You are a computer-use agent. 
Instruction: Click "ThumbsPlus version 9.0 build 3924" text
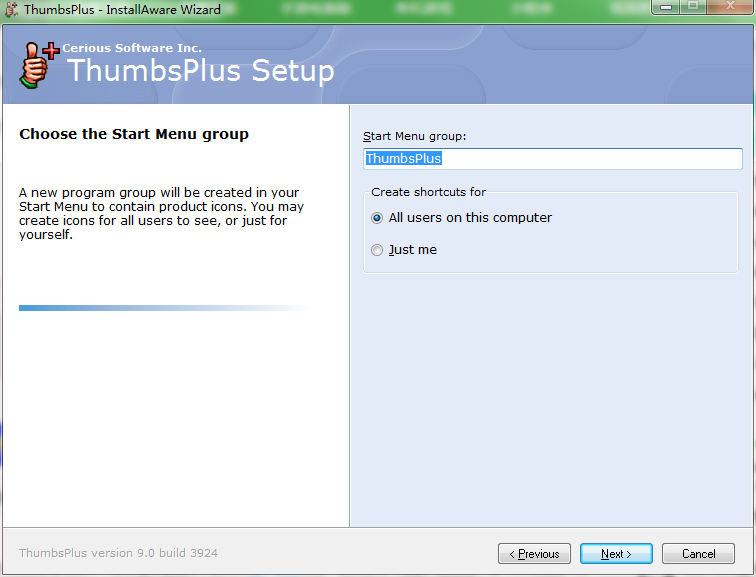point(118,553)
